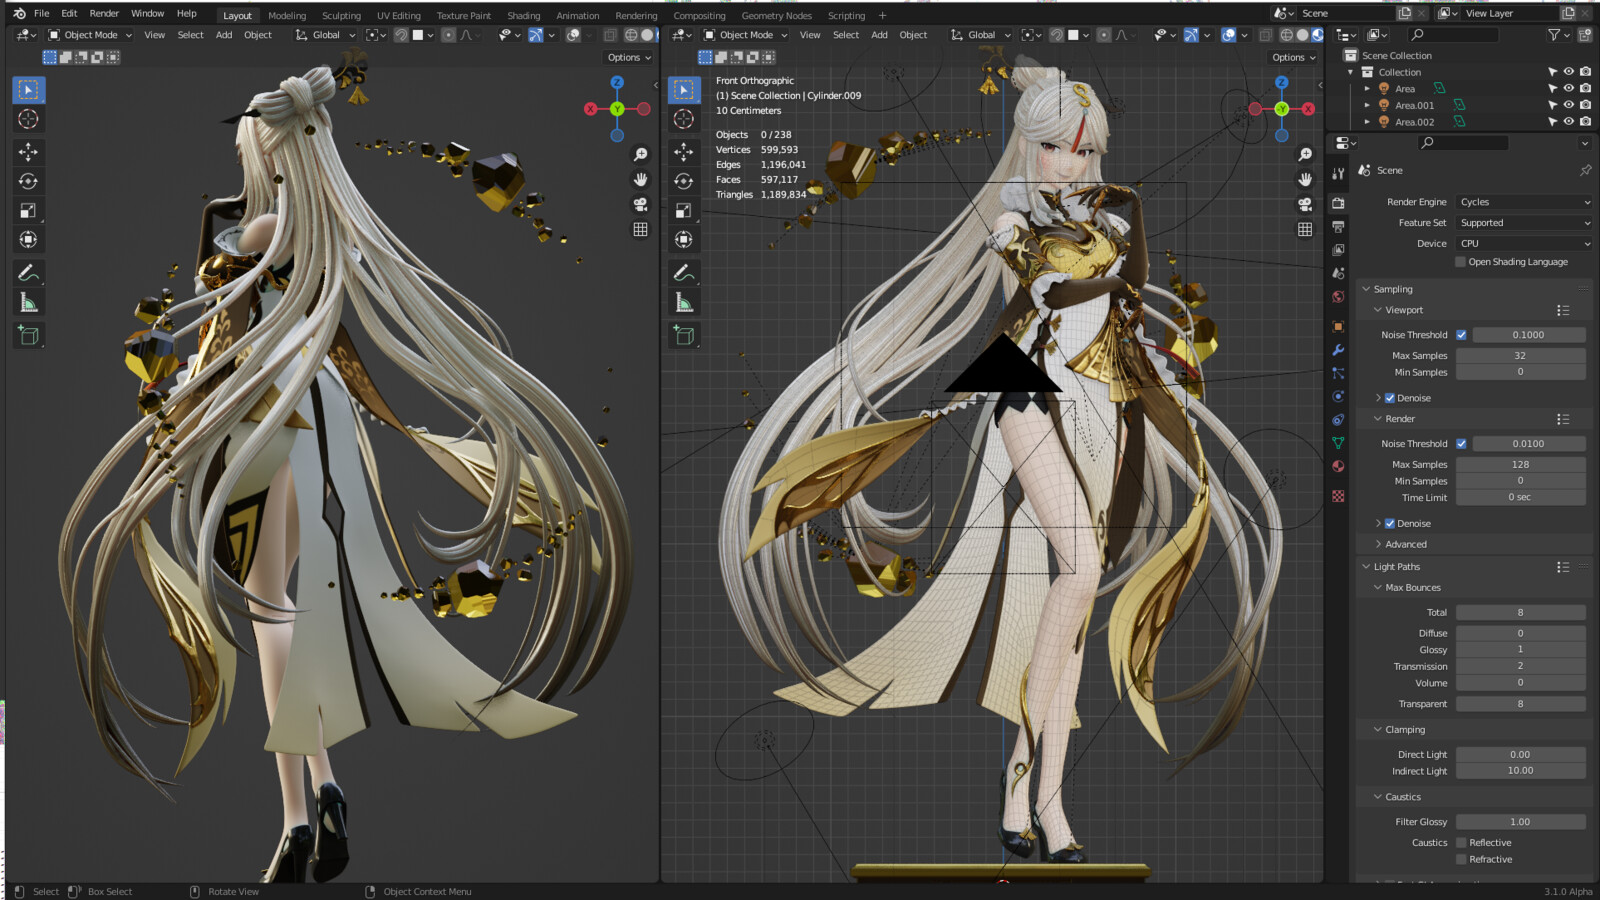Hide the Area light in outliner

[1569, 88]
